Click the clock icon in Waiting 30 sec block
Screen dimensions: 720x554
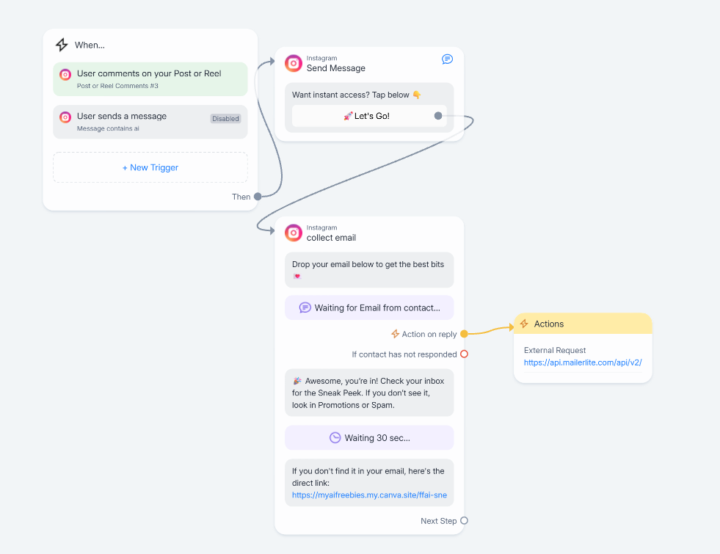click(335, 438)
